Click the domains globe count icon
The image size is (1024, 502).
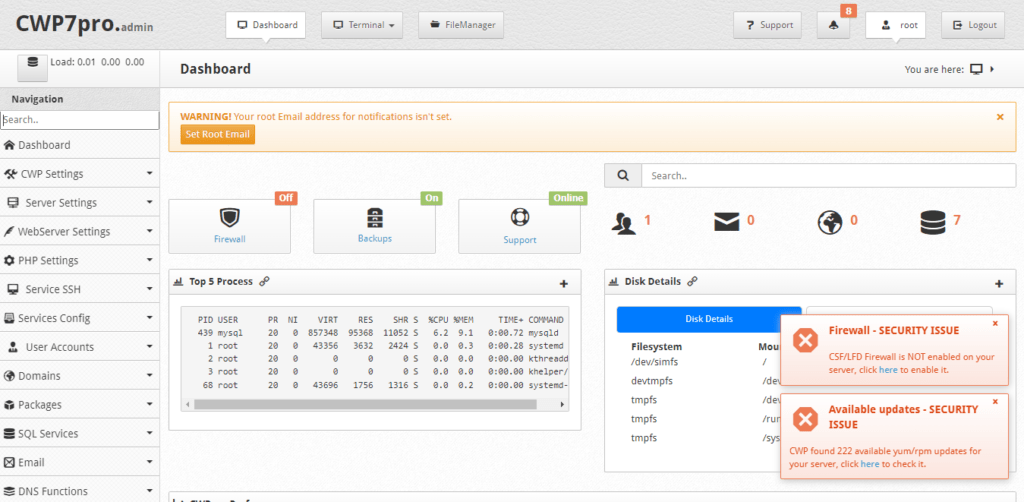click(x=829, y=223)
